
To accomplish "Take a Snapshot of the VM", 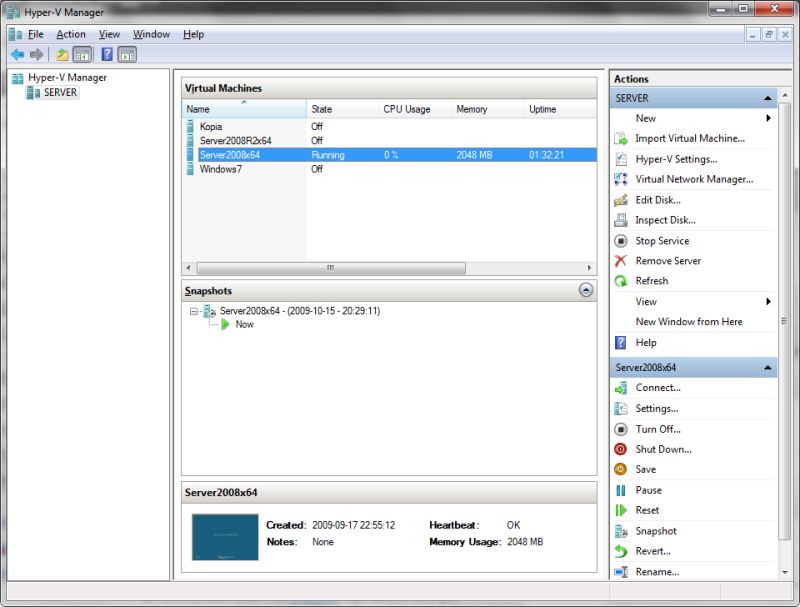I will 655,531.
